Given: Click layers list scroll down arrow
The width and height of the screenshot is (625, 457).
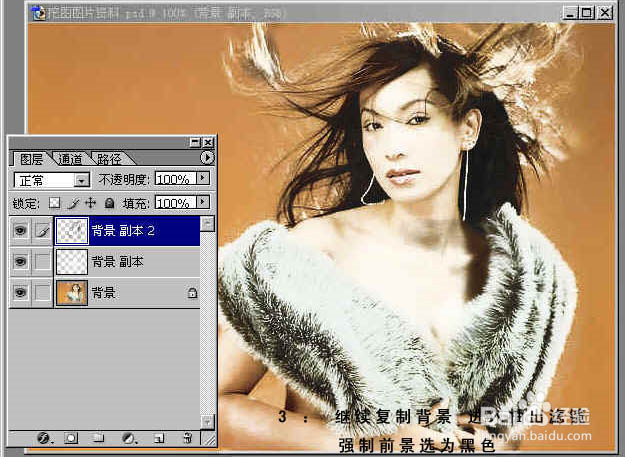Looking at the screenshot, I should pyautogui.click(x=207, y=421).
